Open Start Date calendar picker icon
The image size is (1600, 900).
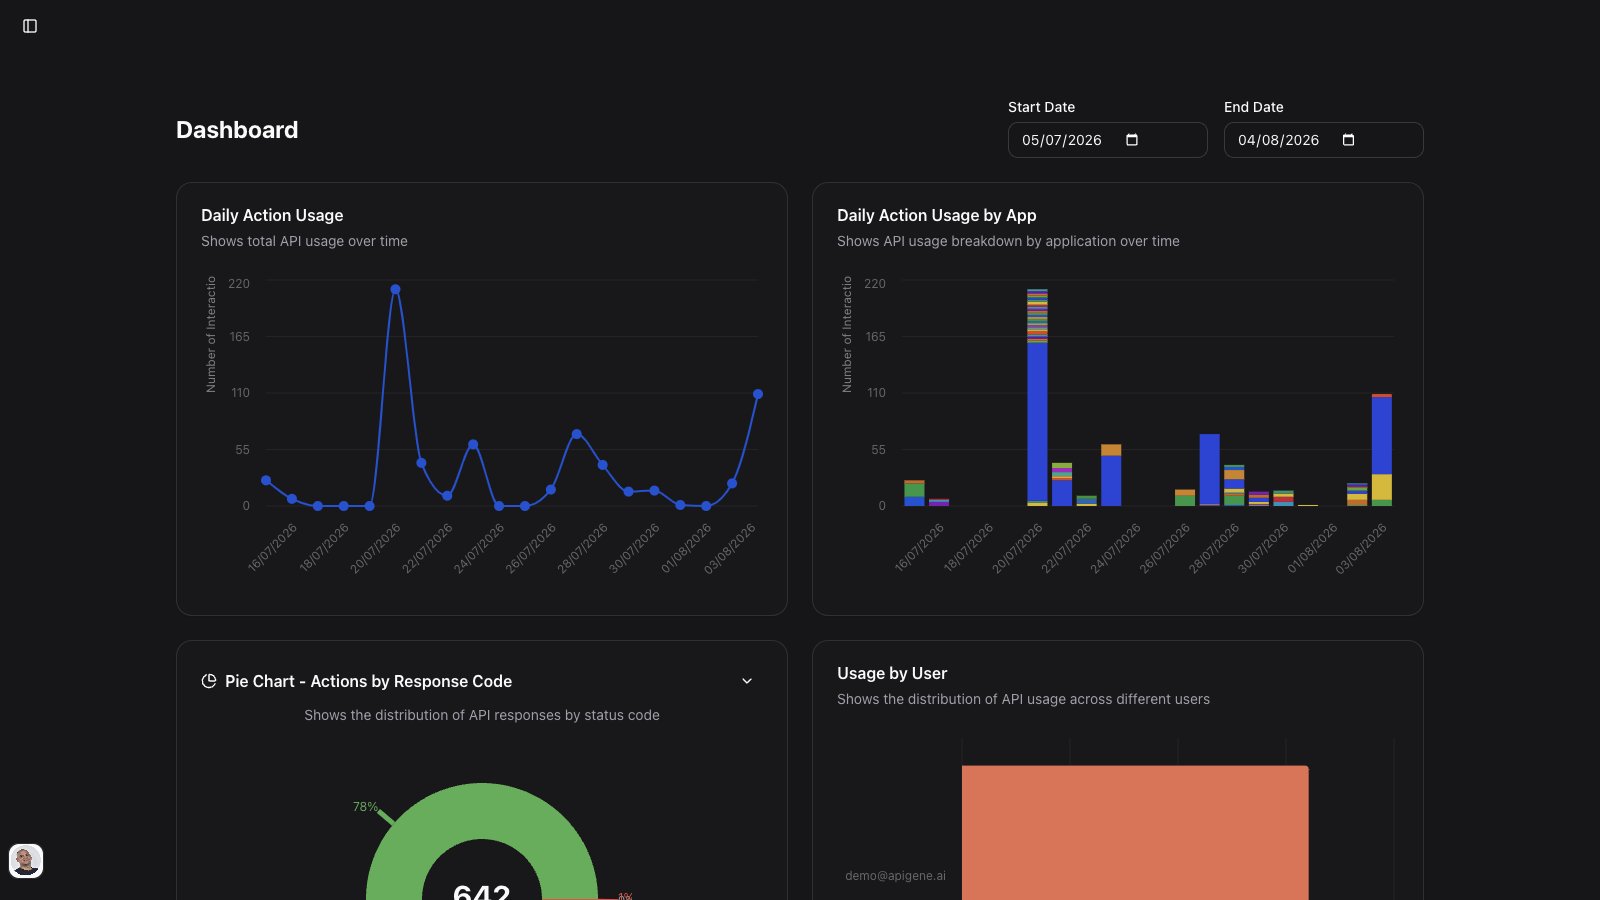pyautogui.click(x=1132, y=140)
